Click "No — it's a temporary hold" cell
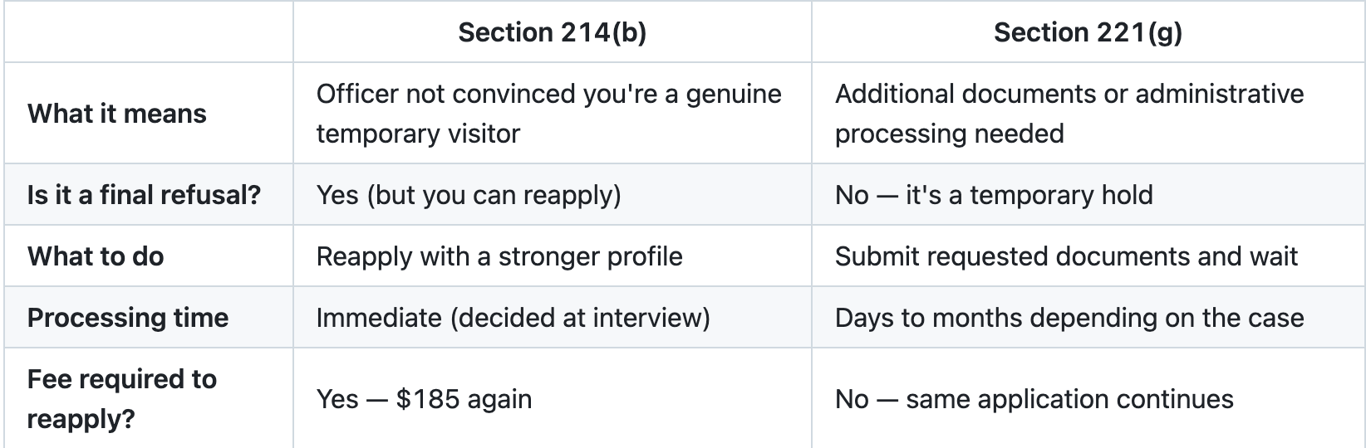This screenshot has height=448, width=1366. coord(993,193)
